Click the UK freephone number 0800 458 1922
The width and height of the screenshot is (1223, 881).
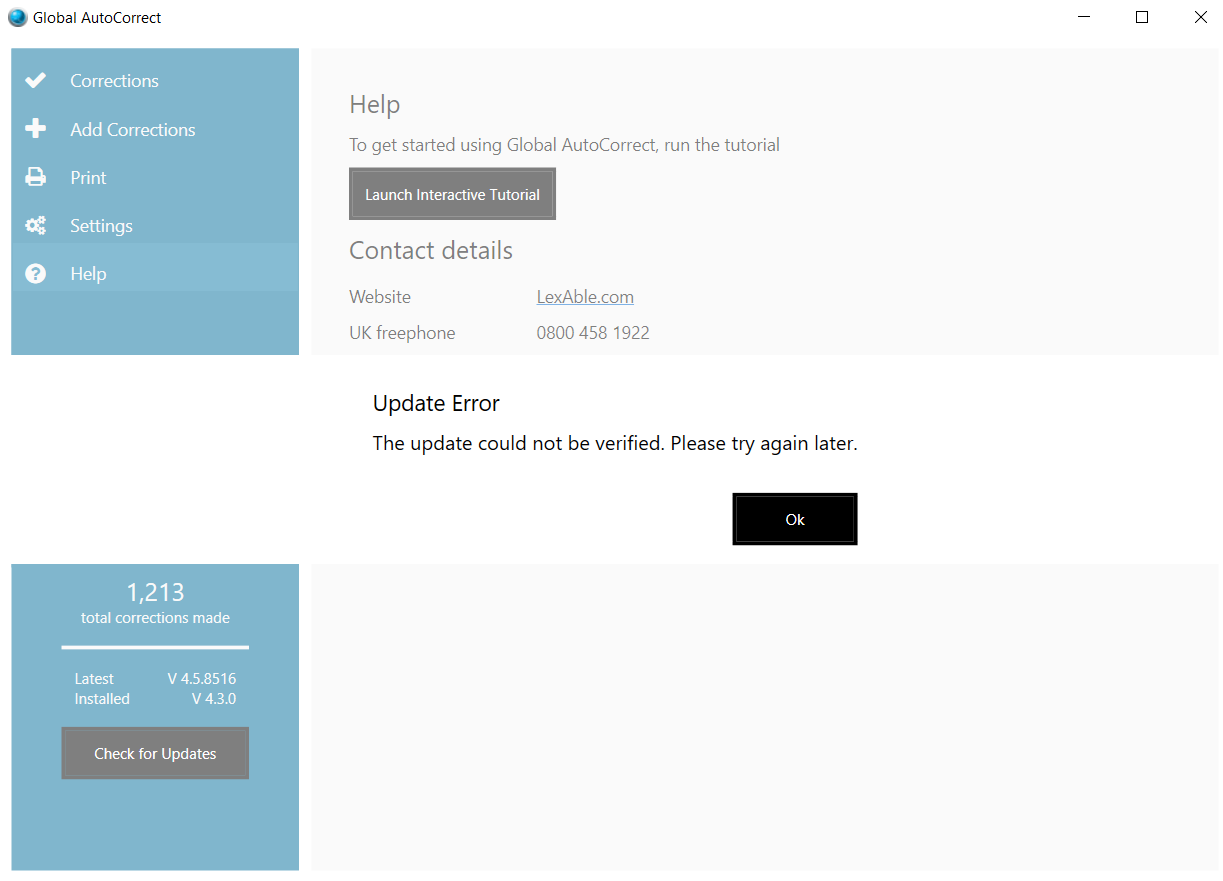pyautogui.click(x=593, y=333)
